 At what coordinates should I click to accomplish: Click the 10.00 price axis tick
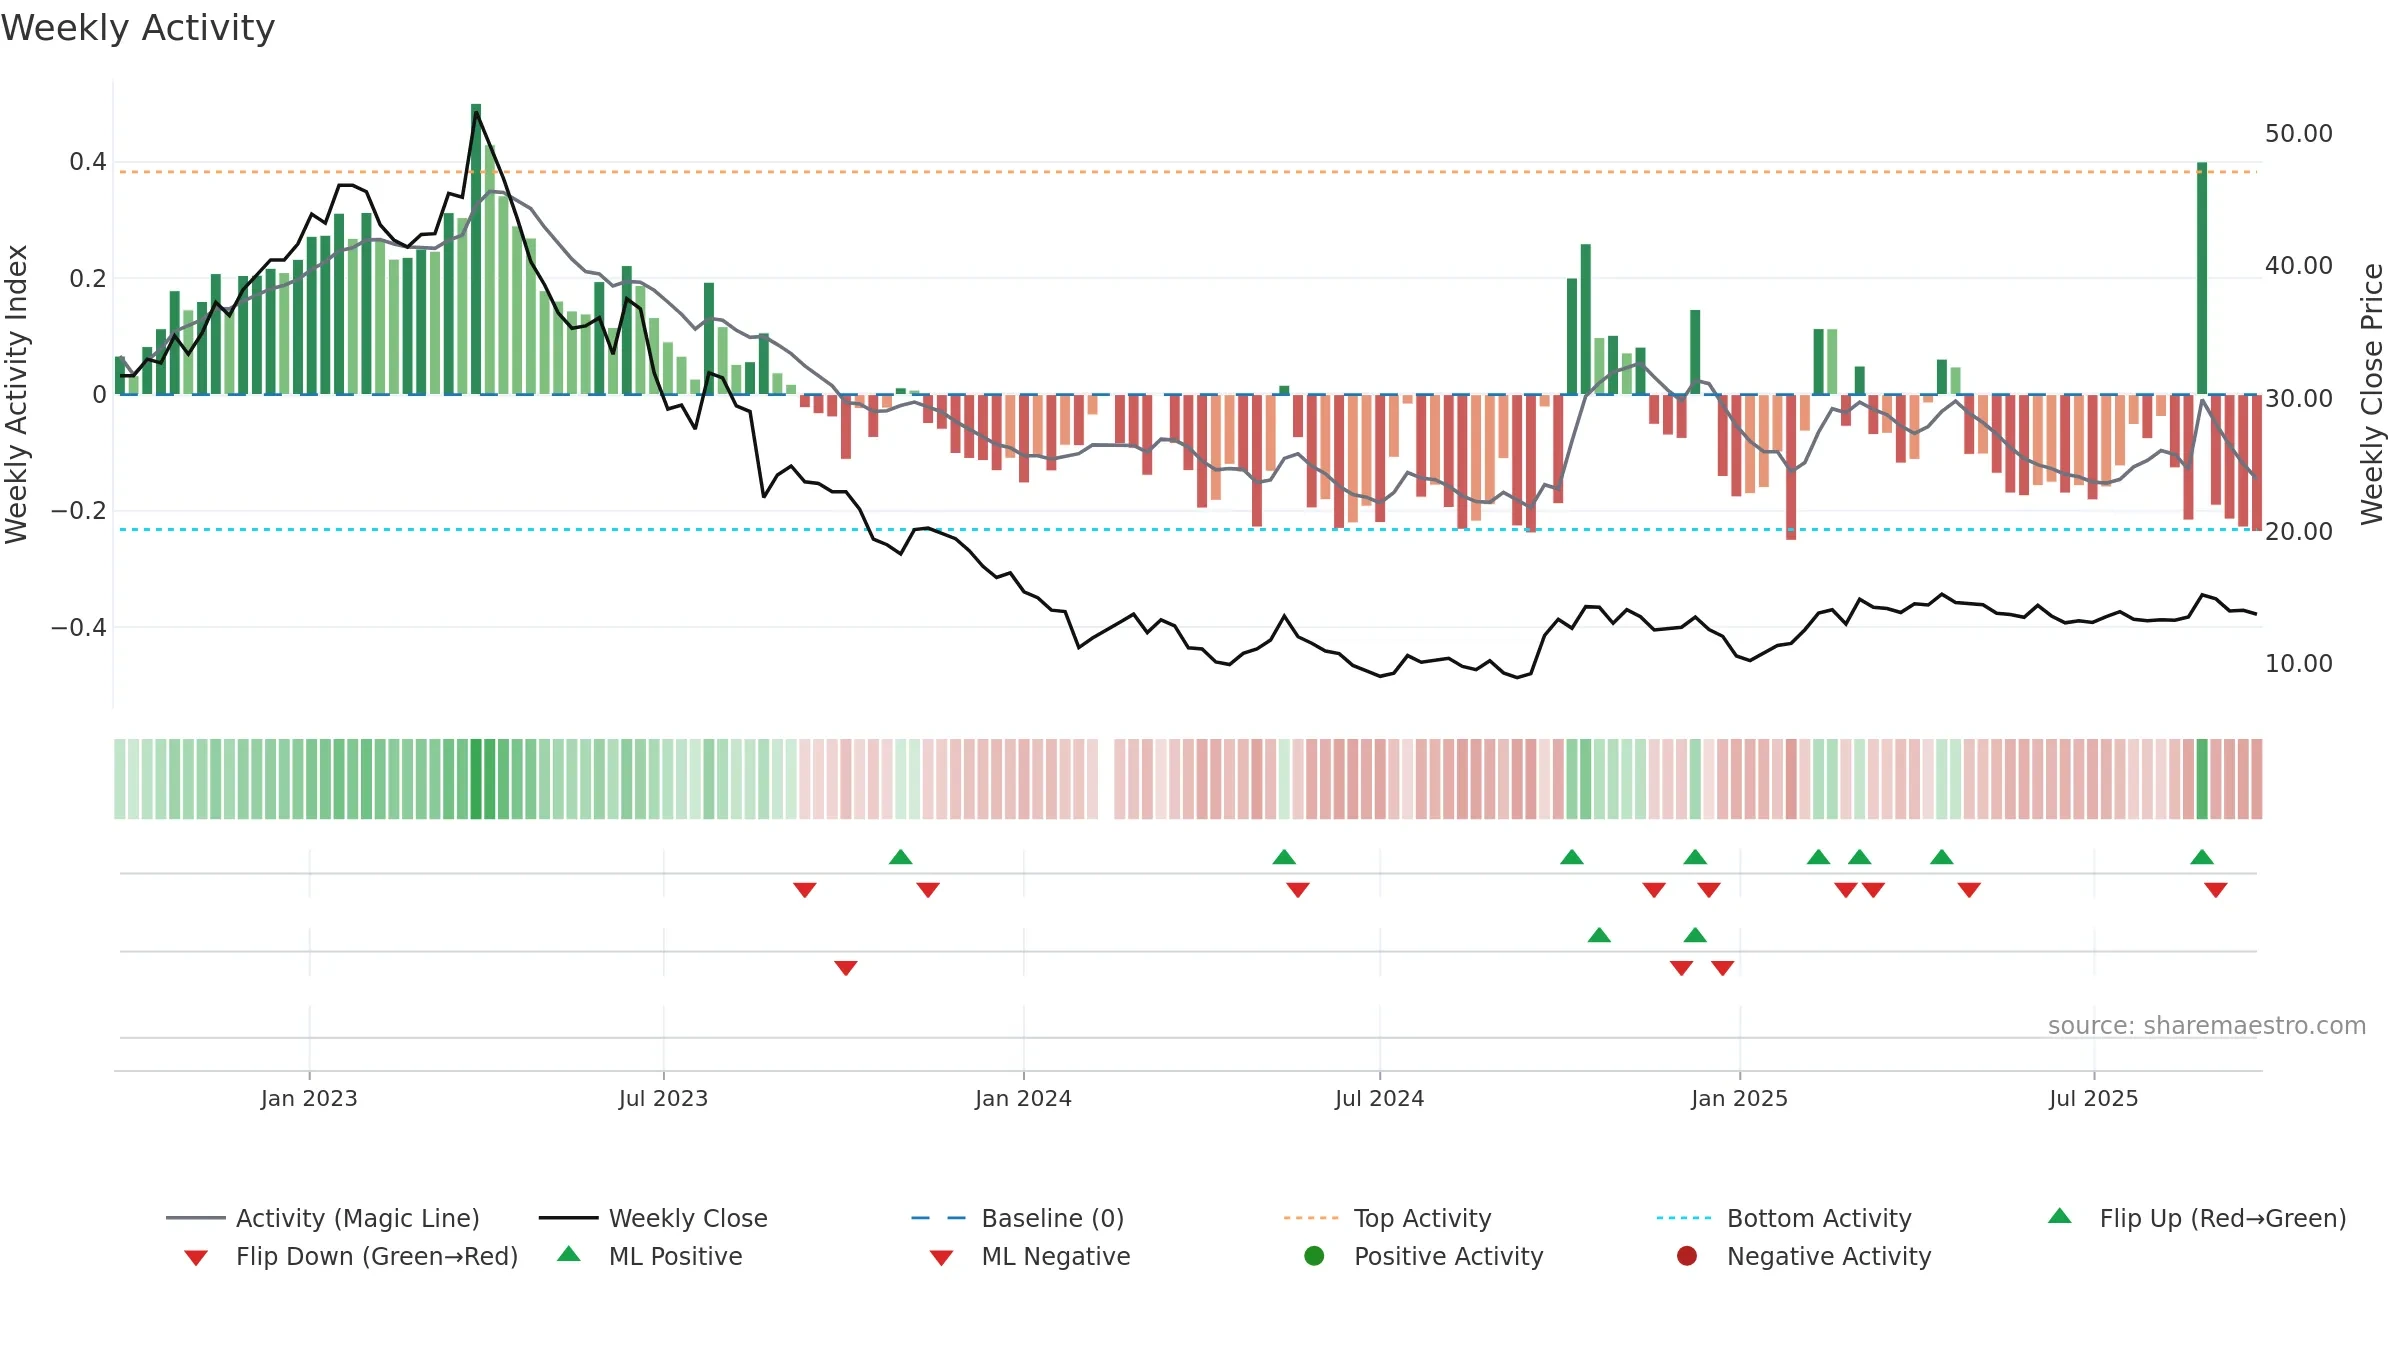2298,663
